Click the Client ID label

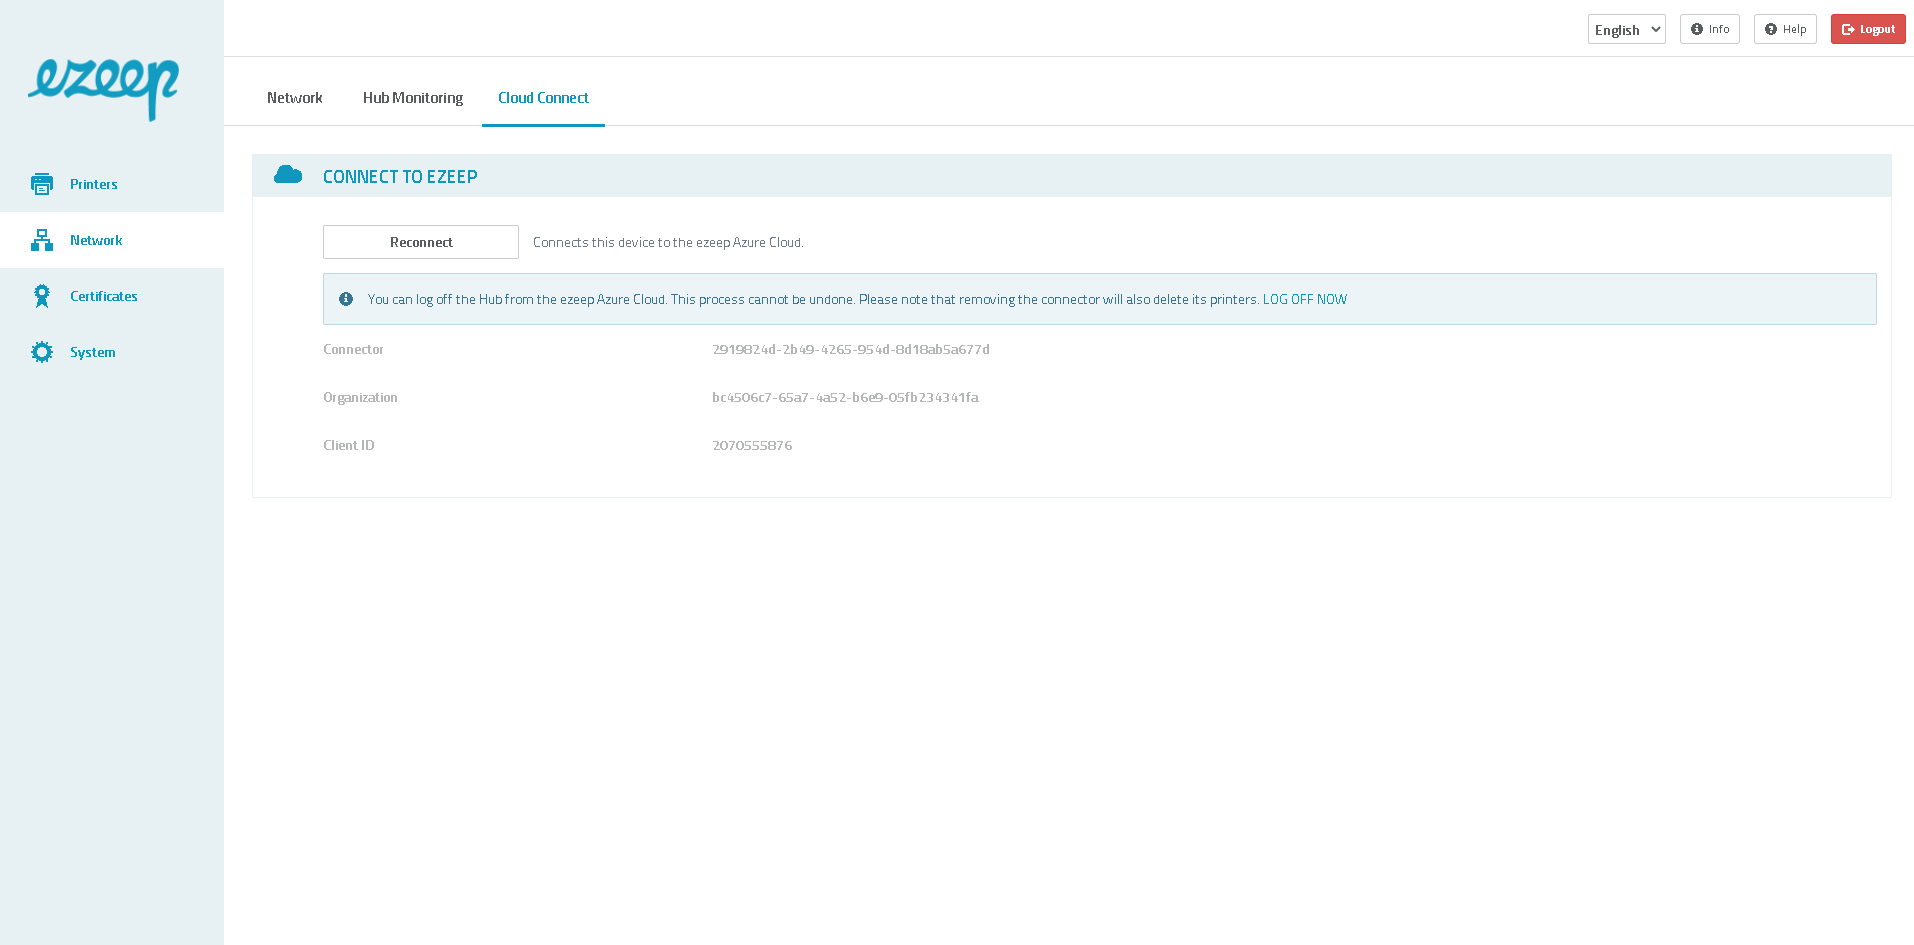click(349, 445)
